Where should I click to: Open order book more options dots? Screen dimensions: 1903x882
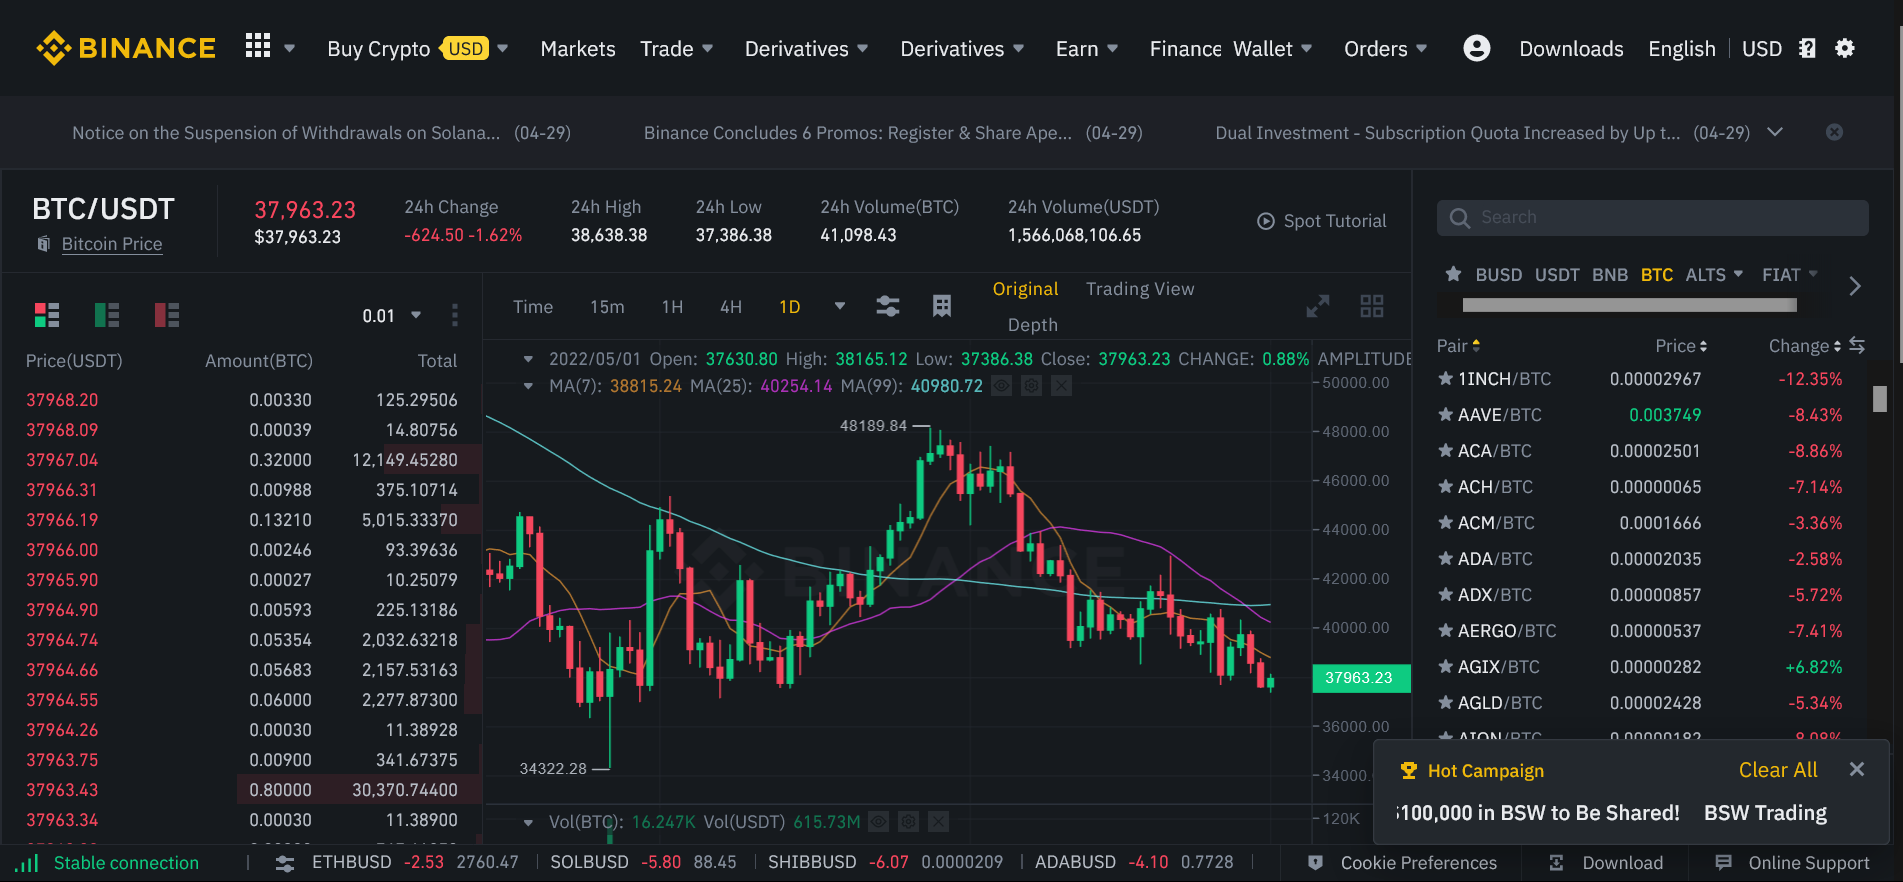click(455, 315)
